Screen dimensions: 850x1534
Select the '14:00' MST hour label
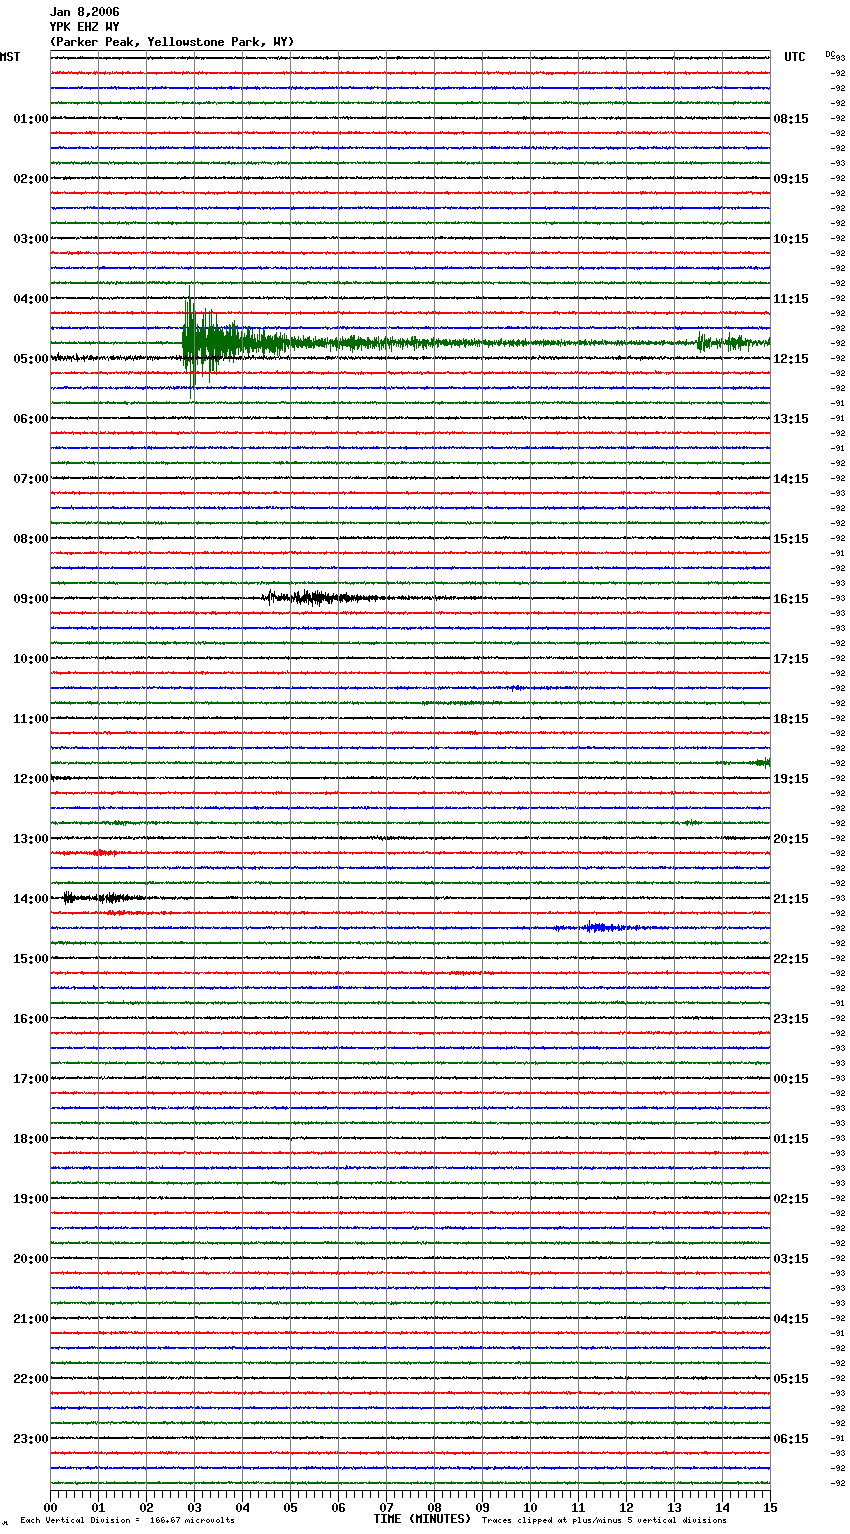(x=31, y=899)
